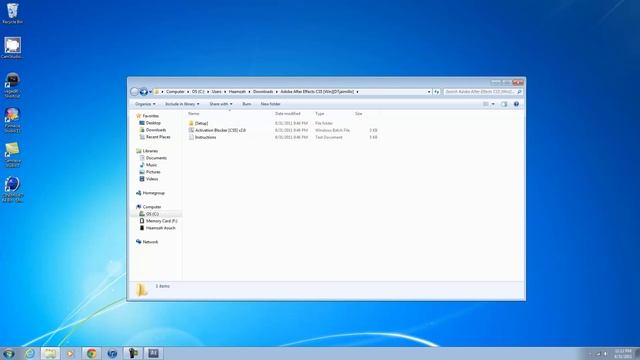This screenshot has width=640, height=360.
Task: Click the Burn toolbar button
Action: tap(247, 104)
